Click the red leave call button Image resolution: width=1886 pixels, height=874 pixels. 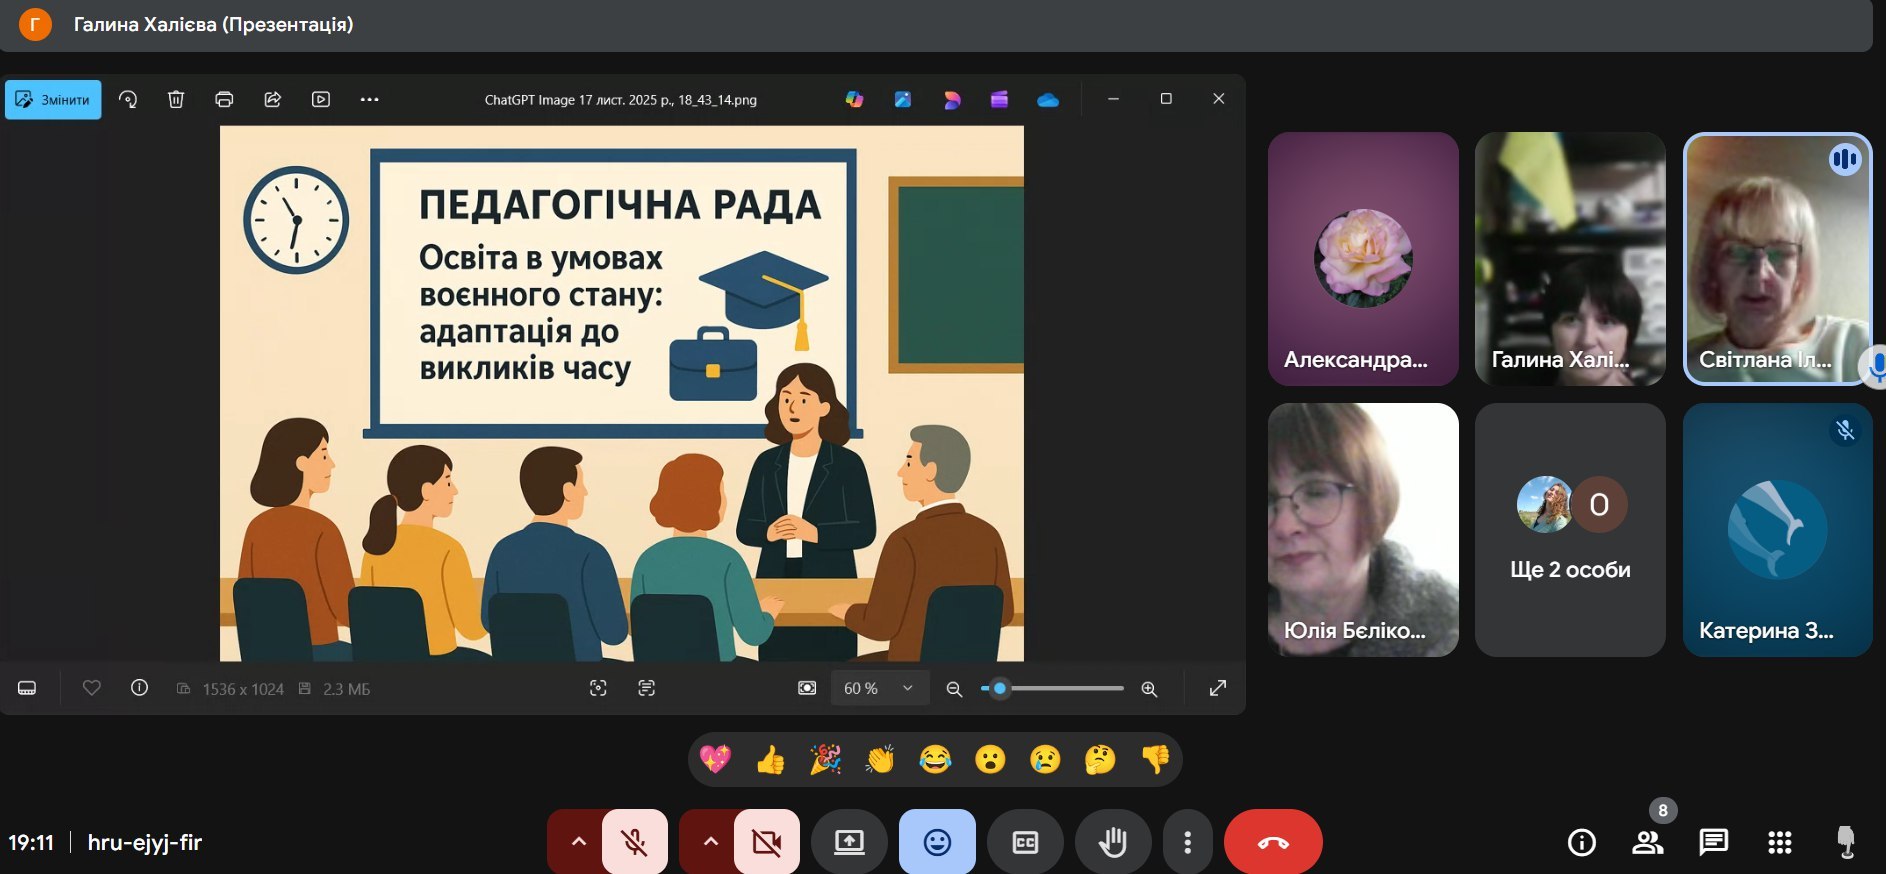[1272, 843]
